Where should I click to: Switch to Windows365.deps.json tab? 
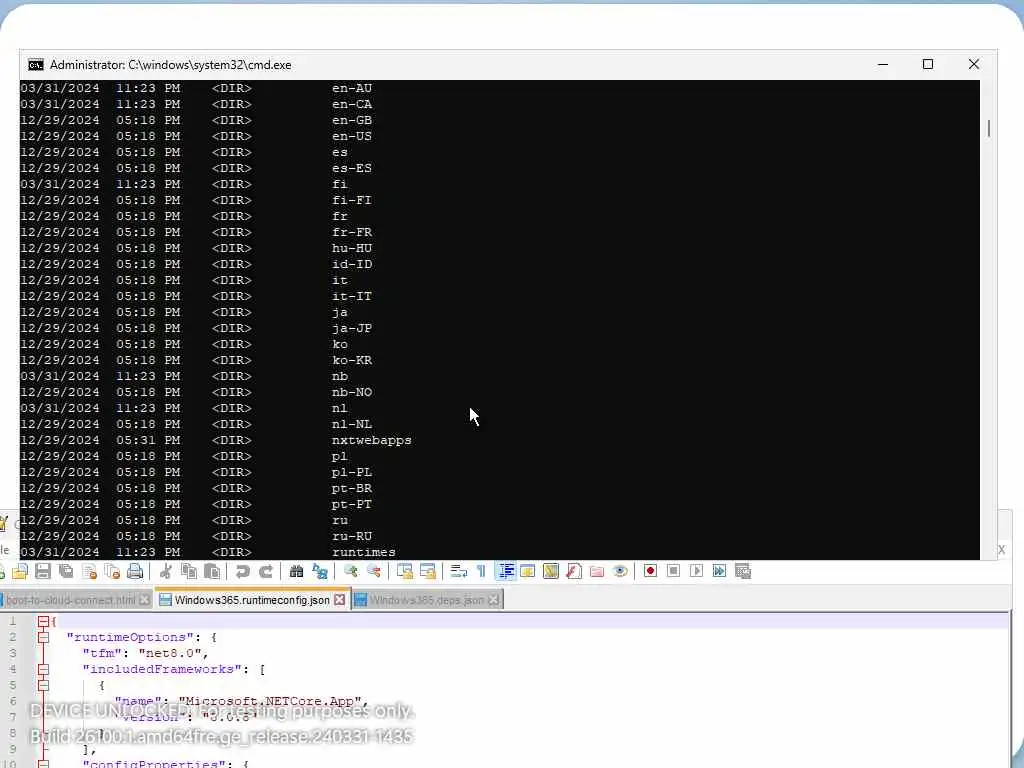(426, 600)
